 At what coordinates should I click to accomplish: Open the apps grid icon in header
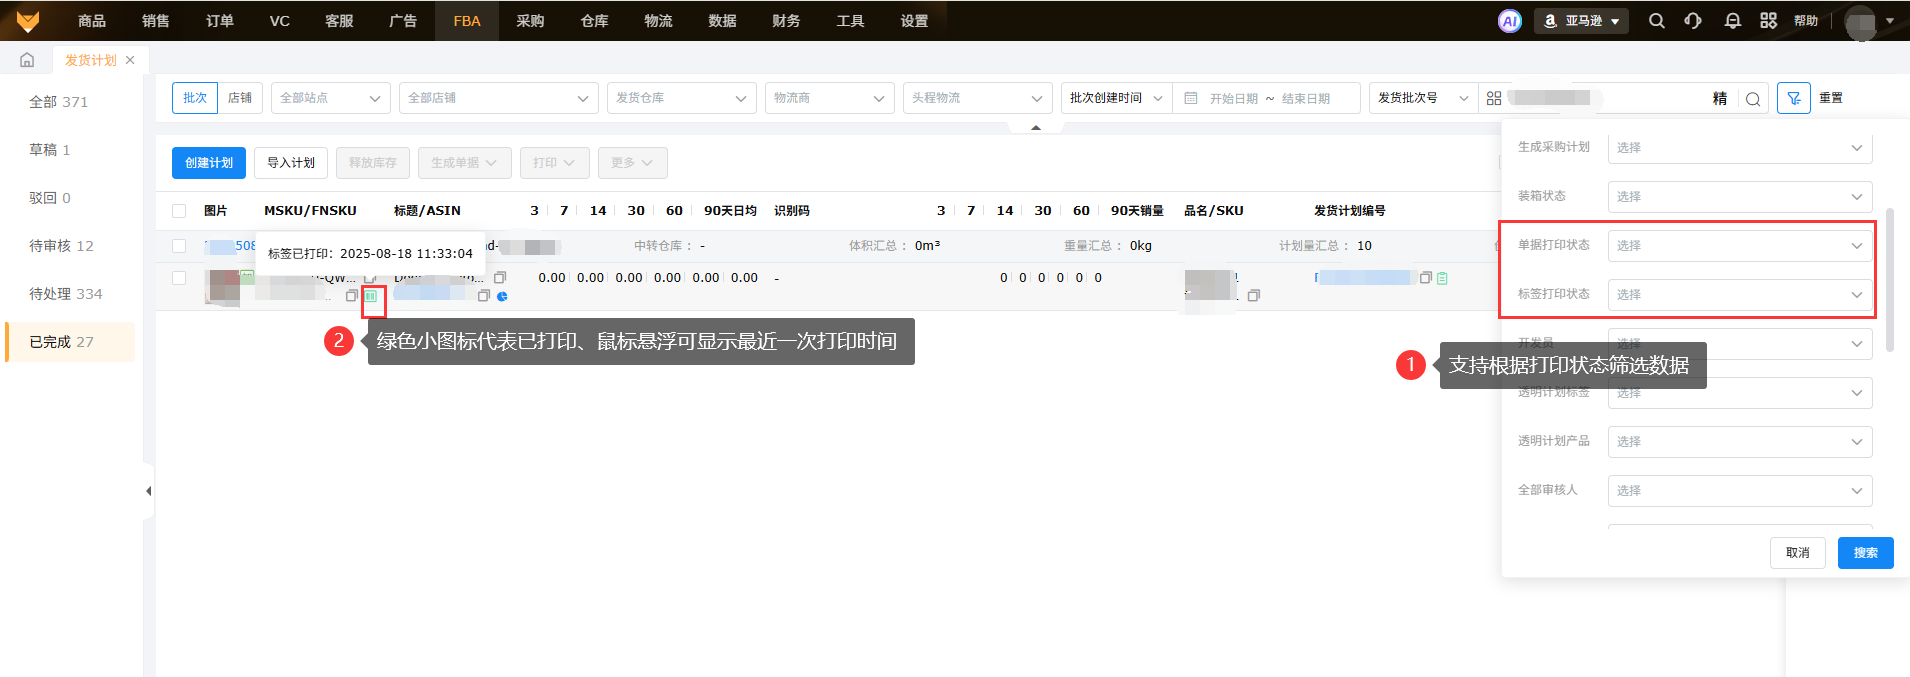(x=1768, y=21)
